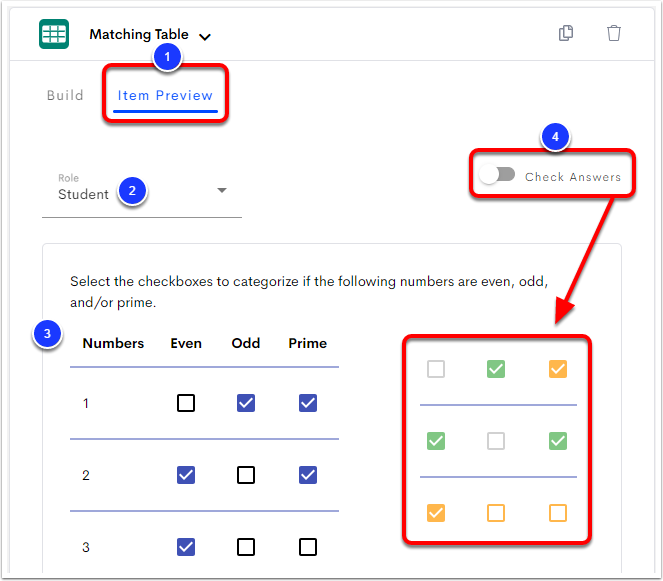This screenshot has width=663, height=581.
Task: Check the Prime box for number 3
Action: pyautogui.click(x=308, y=547)
